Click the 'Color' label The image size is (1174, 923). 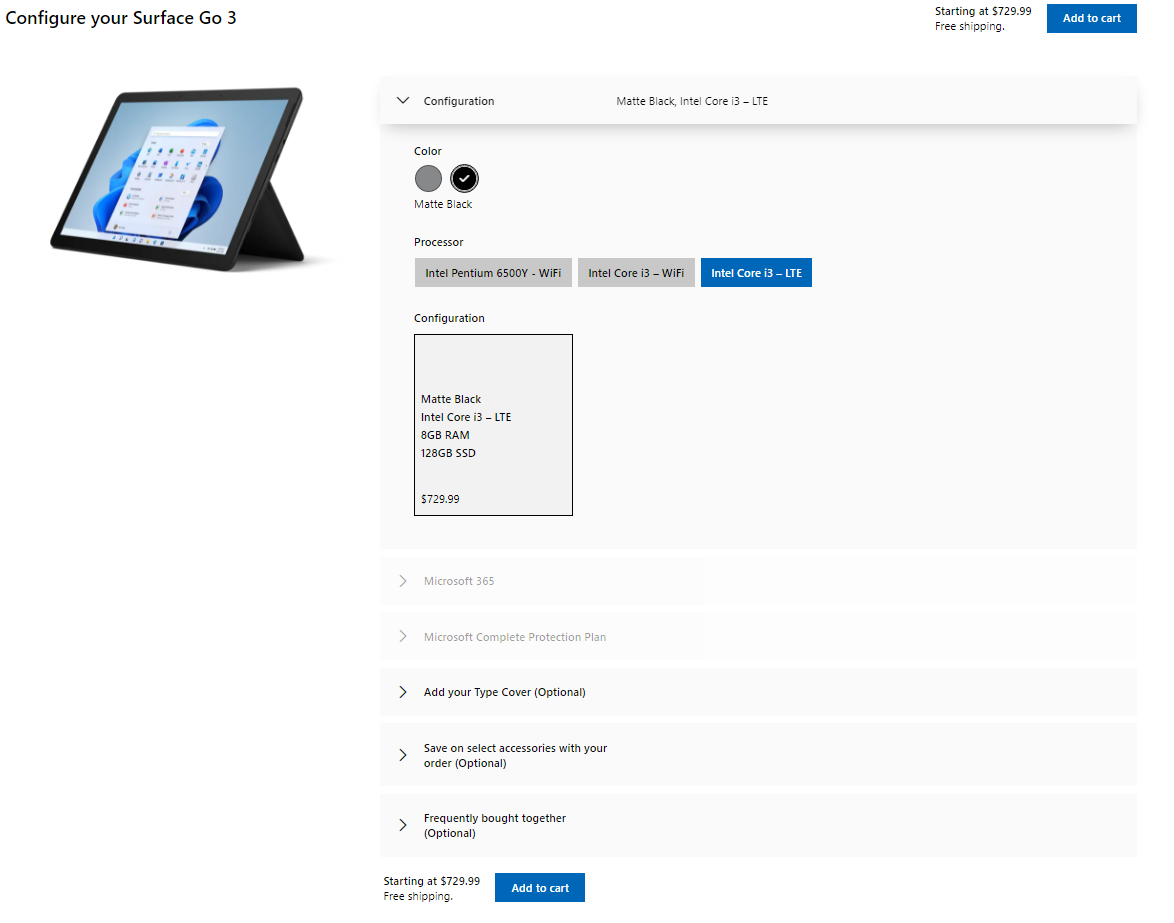coord(428,151)
